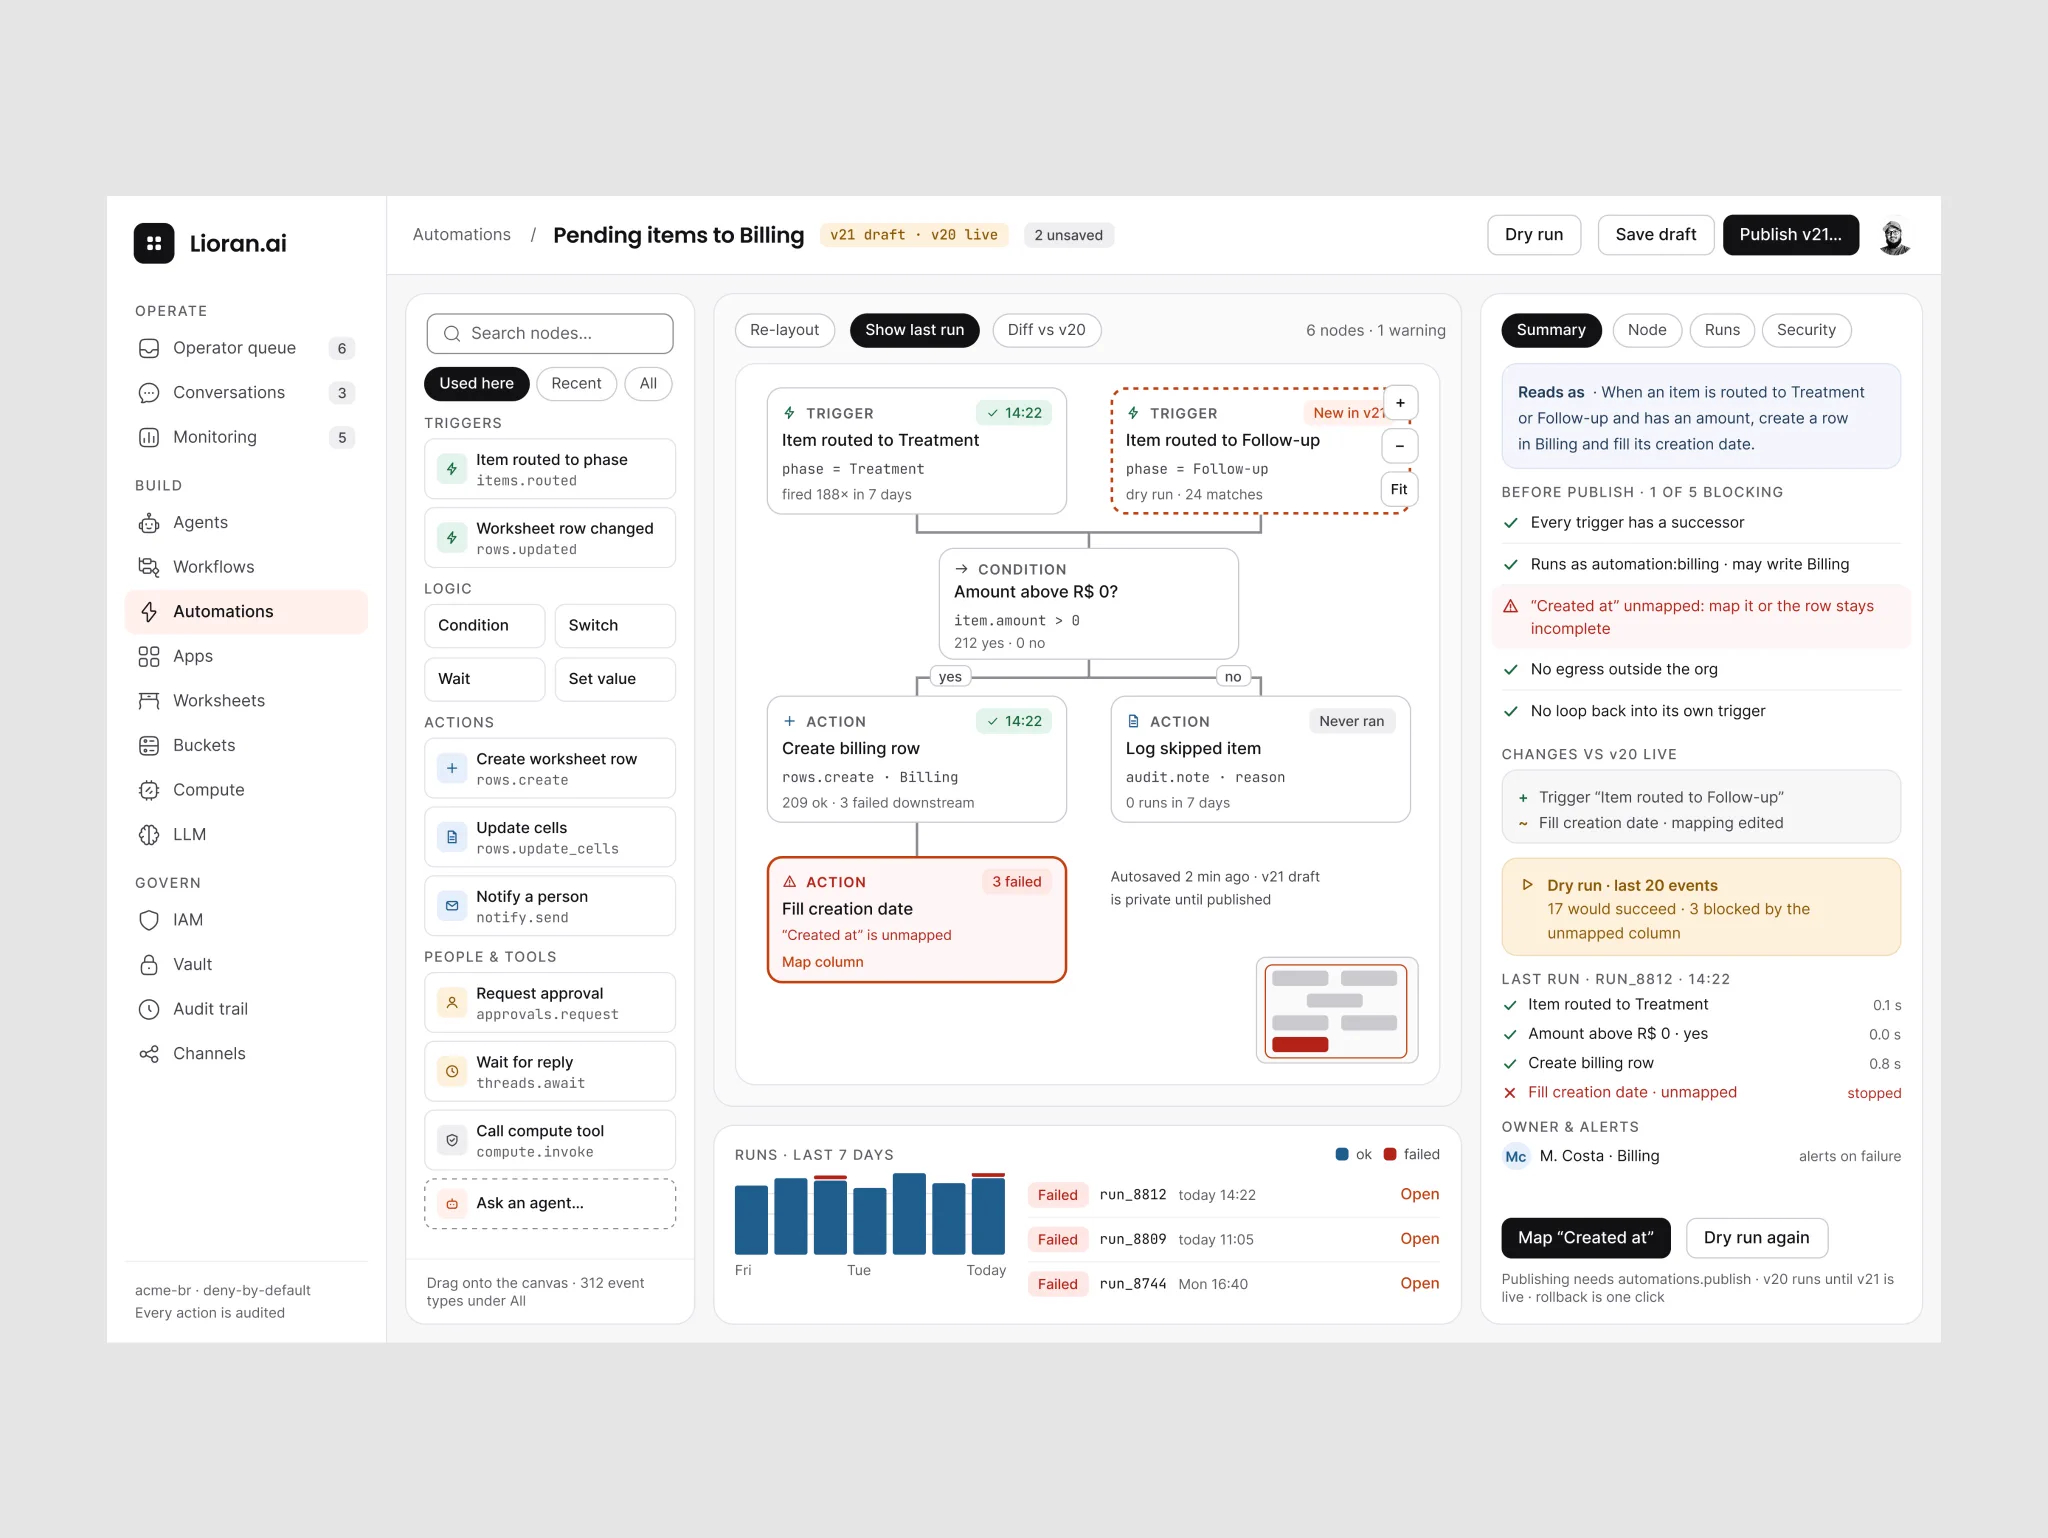Open the Conversations chat bubble icon
This screenshot has width=2048, height=1538.
click(x=149, y=393)
